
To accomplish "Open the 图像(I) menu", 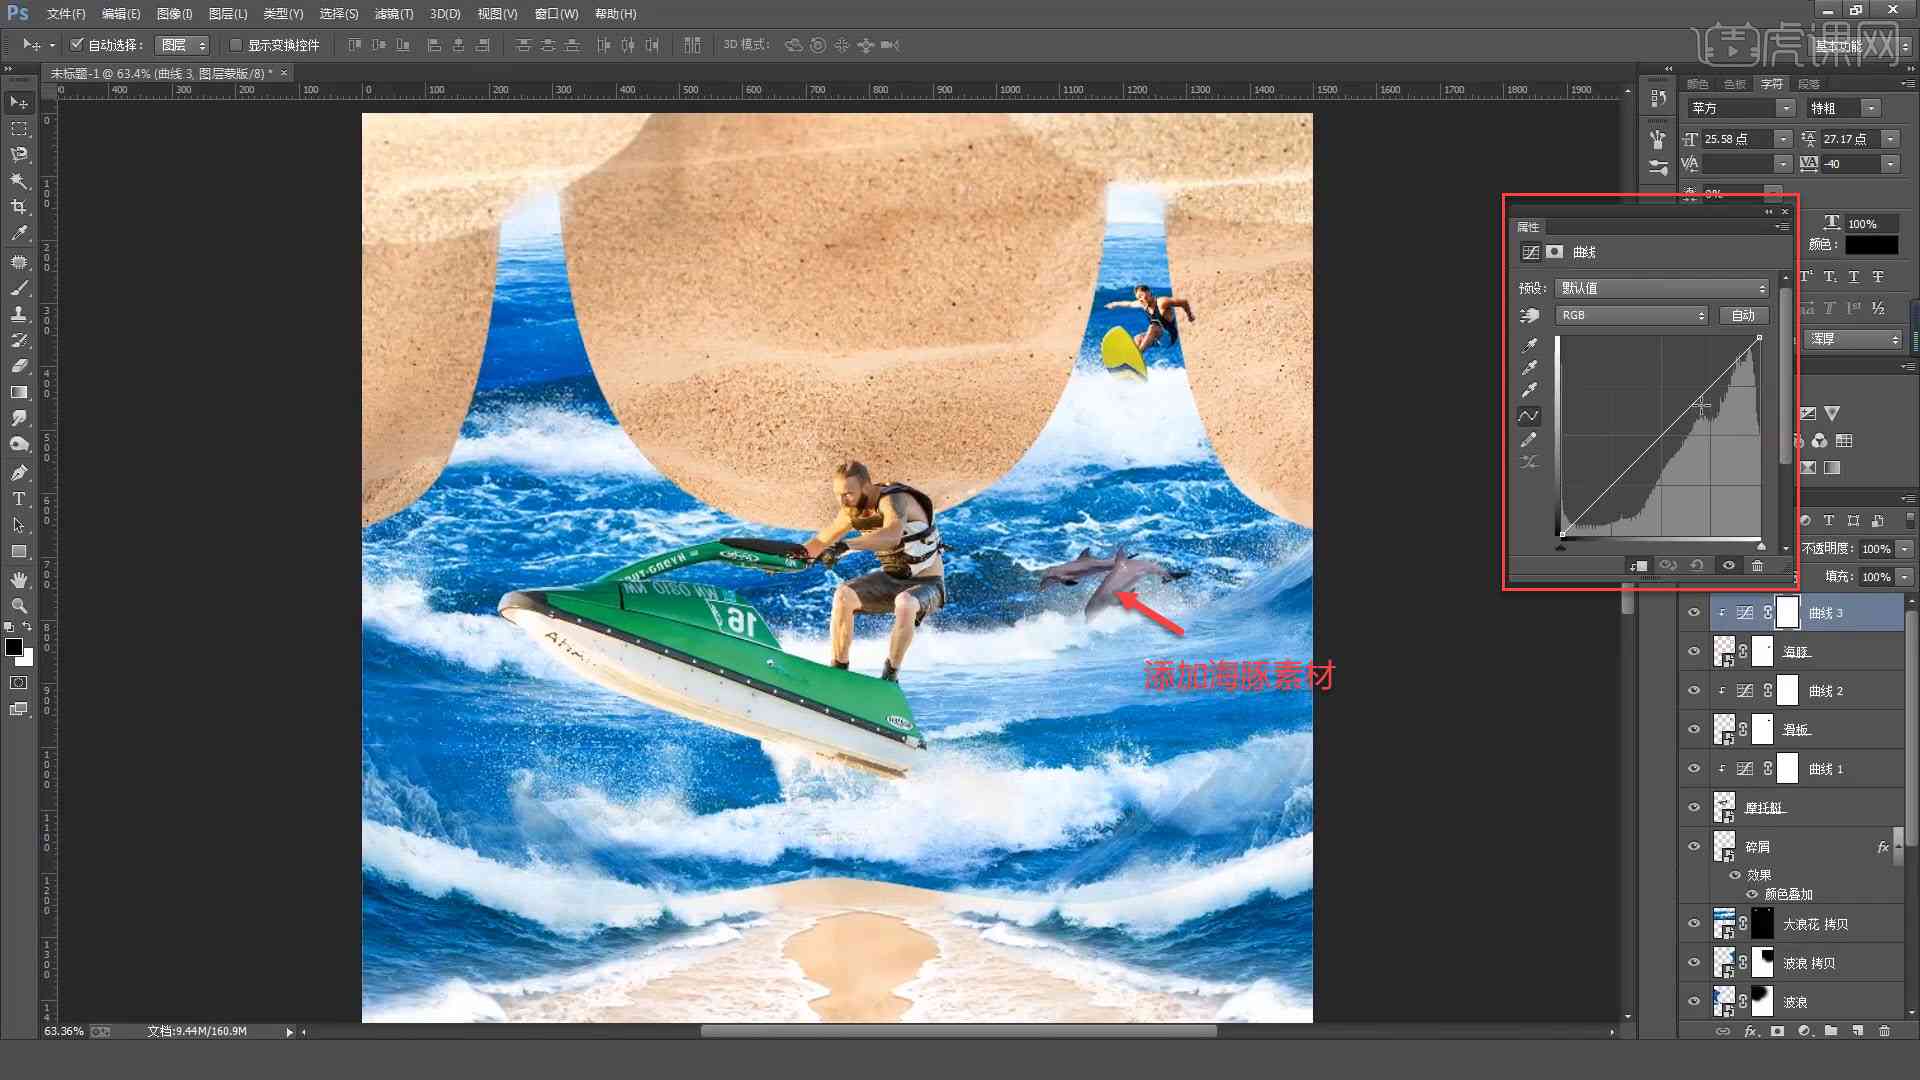I will tap(175, 14).
